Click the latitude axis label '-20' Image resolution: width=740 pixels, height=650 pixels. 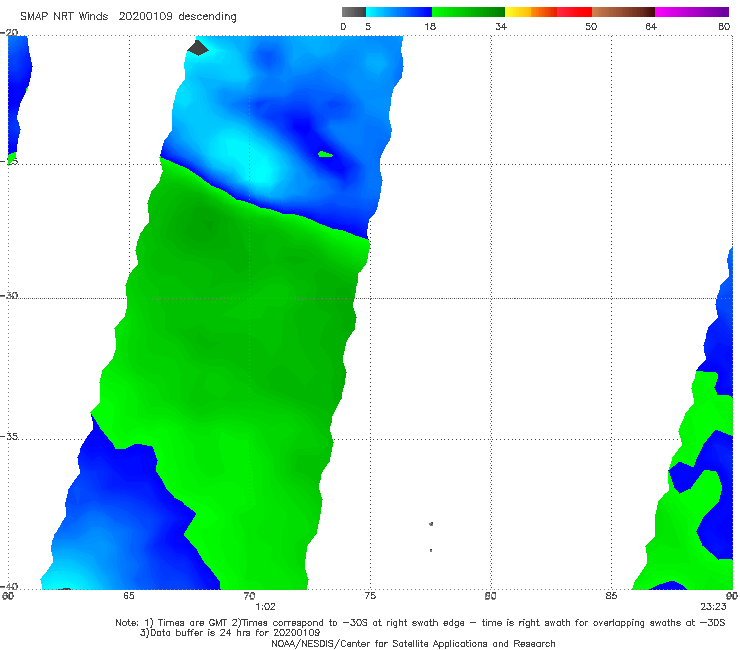9,33
